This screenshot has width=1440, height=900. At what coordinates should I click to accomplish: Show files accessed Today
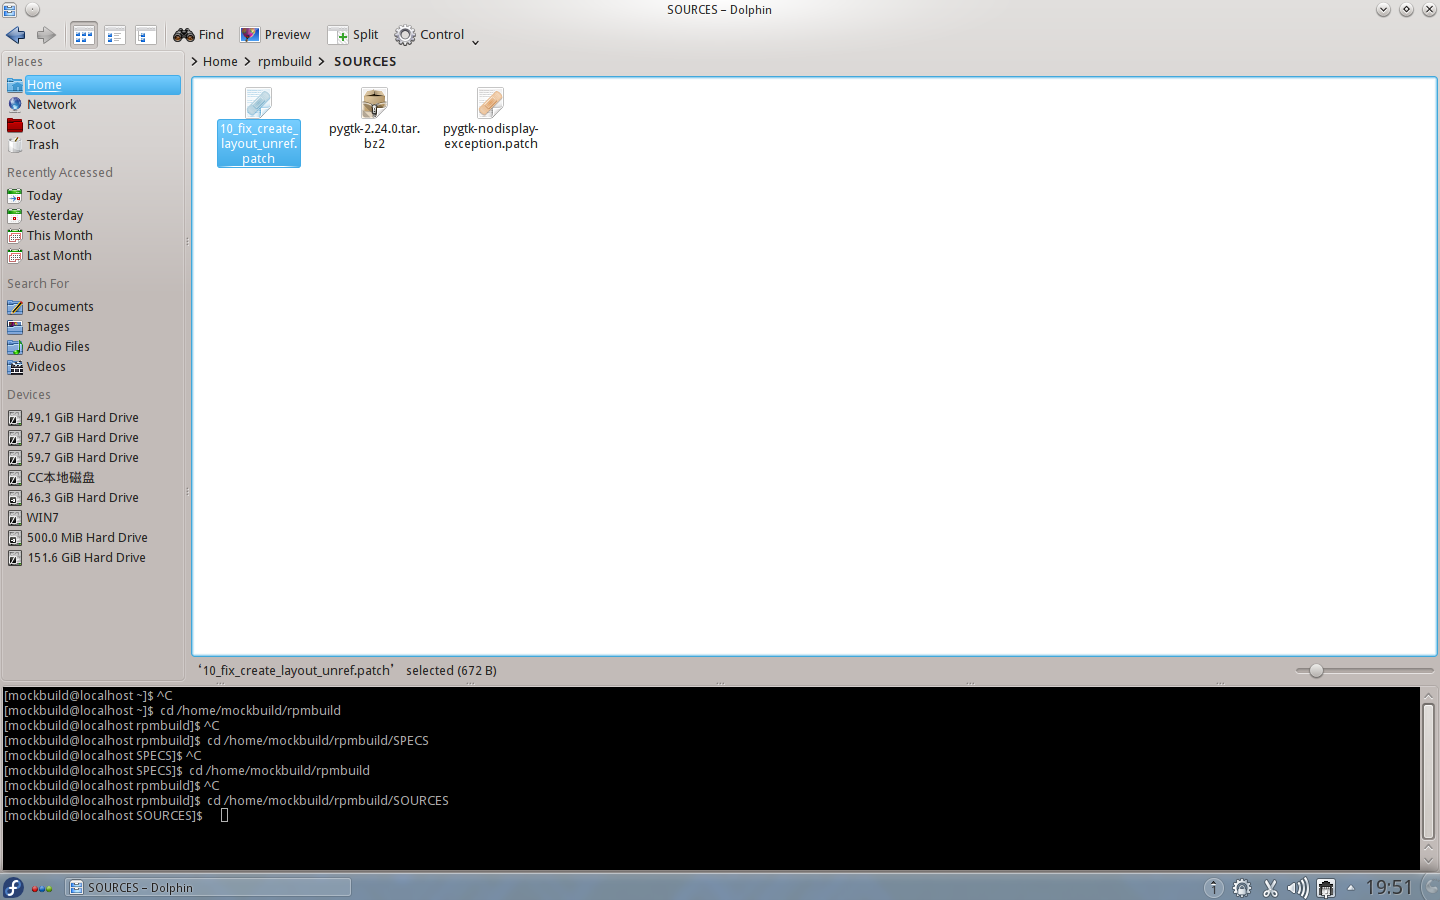[x=93, y=196]
